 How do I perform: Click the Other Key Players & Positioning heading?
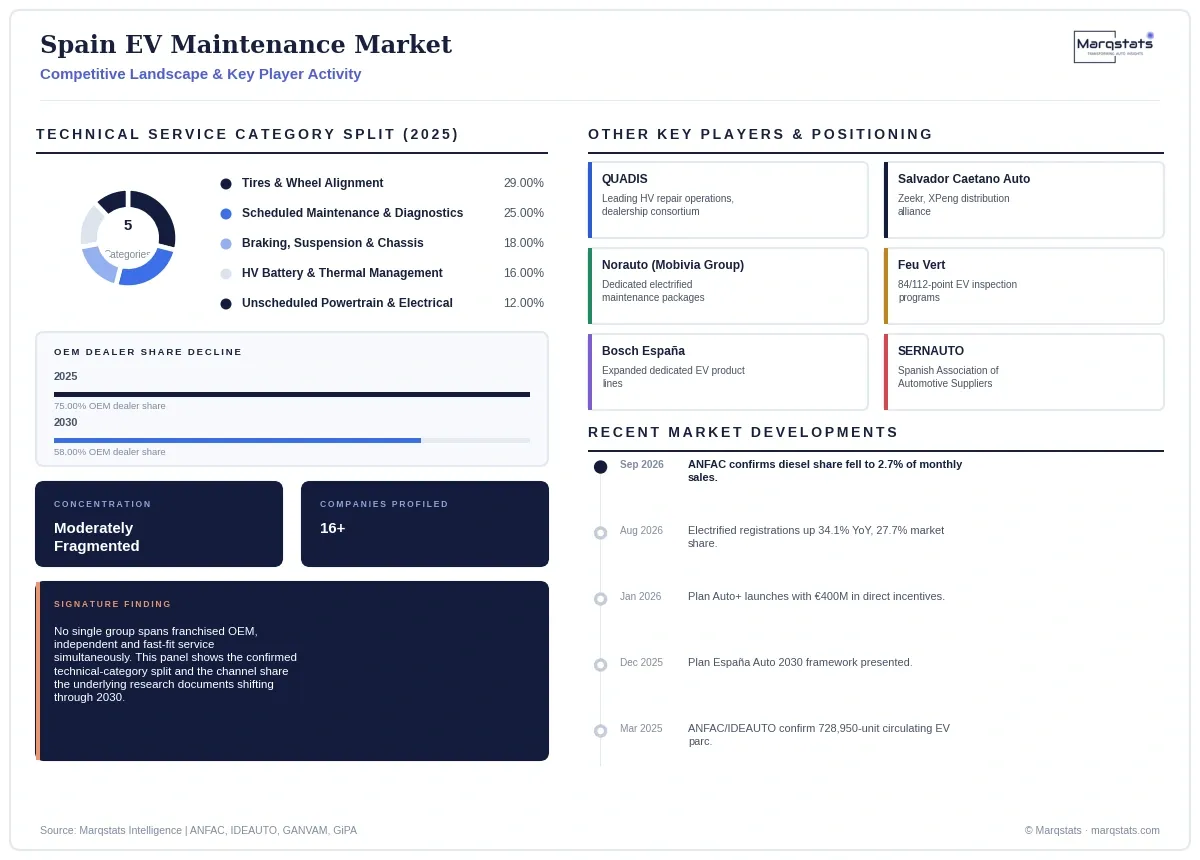pos(761,134)
